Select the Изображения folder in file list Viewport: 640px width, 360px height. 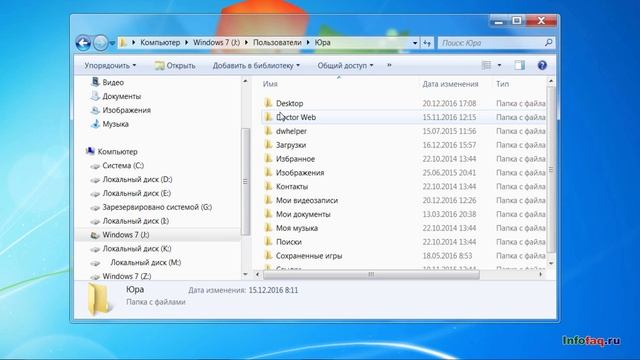300,173
